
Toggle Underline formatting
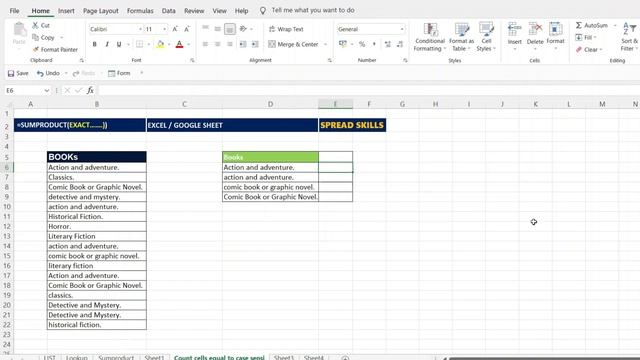point(119,44)
